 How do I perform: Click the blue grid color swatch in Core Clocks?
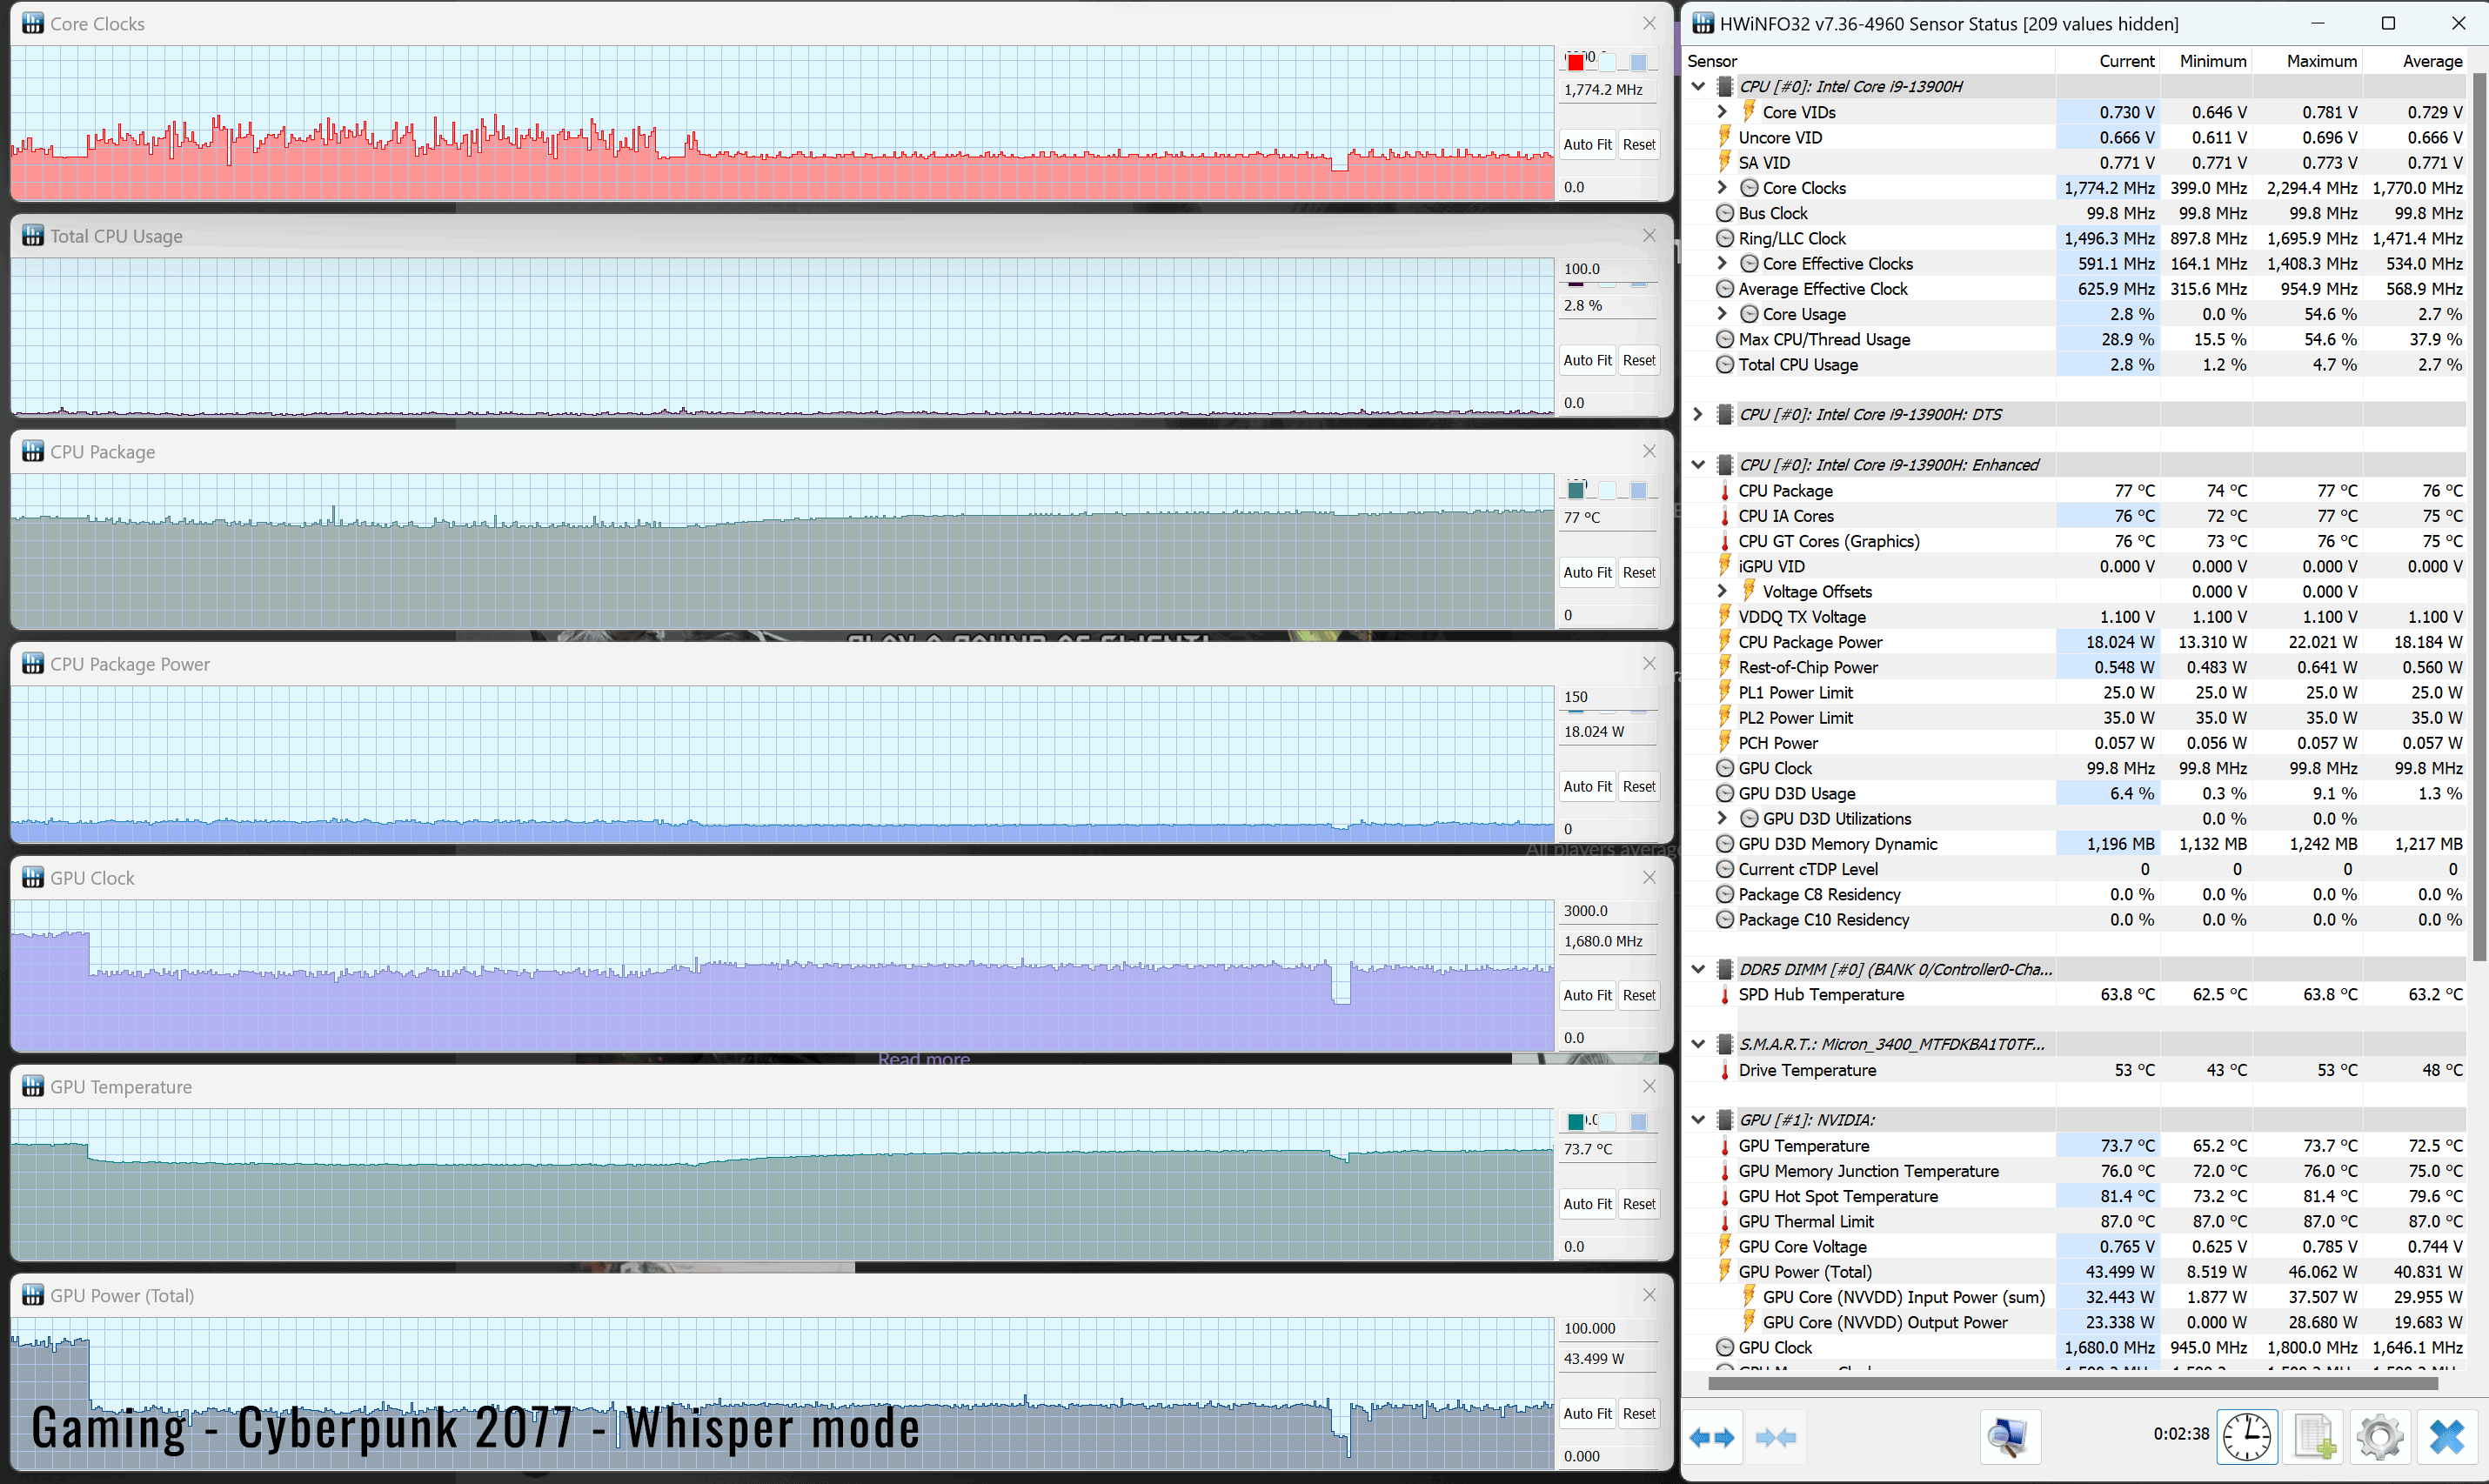tap(1638, 62)
